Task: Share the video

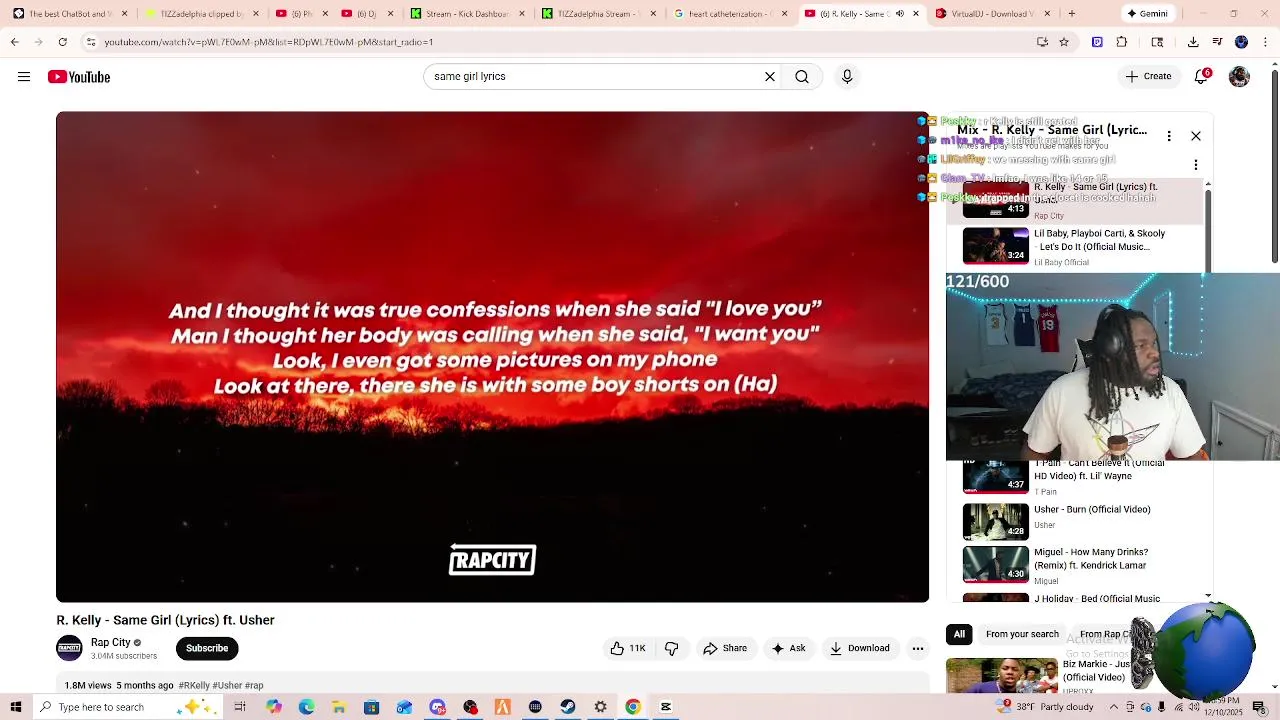Action: 725,648
